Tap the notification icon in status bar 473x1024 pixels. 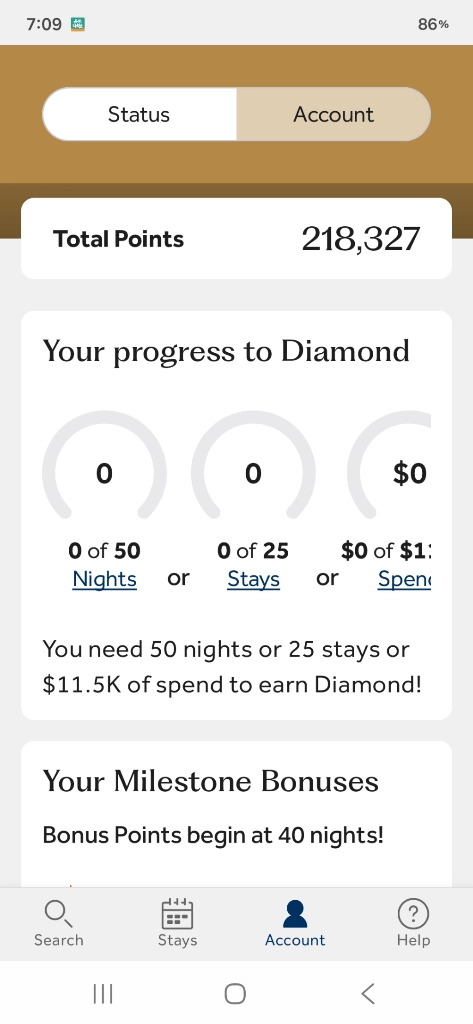coord(78,24)
